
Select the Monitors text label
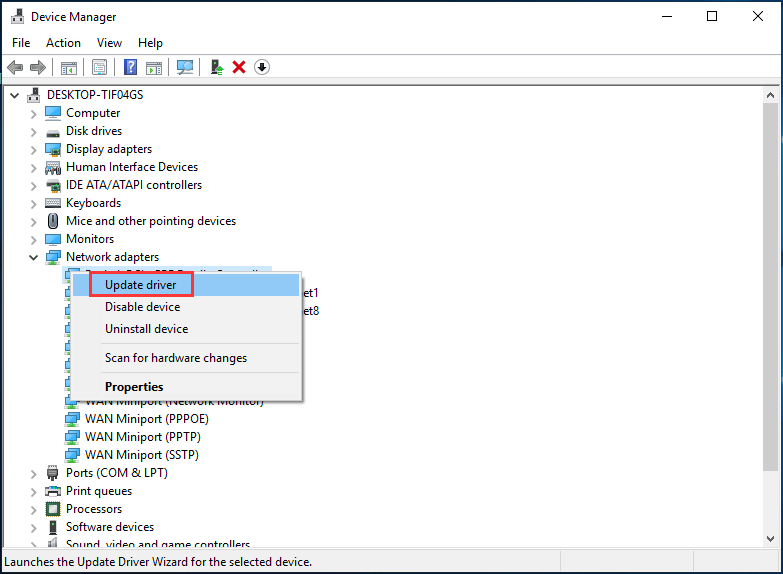[x=90, y=239]
